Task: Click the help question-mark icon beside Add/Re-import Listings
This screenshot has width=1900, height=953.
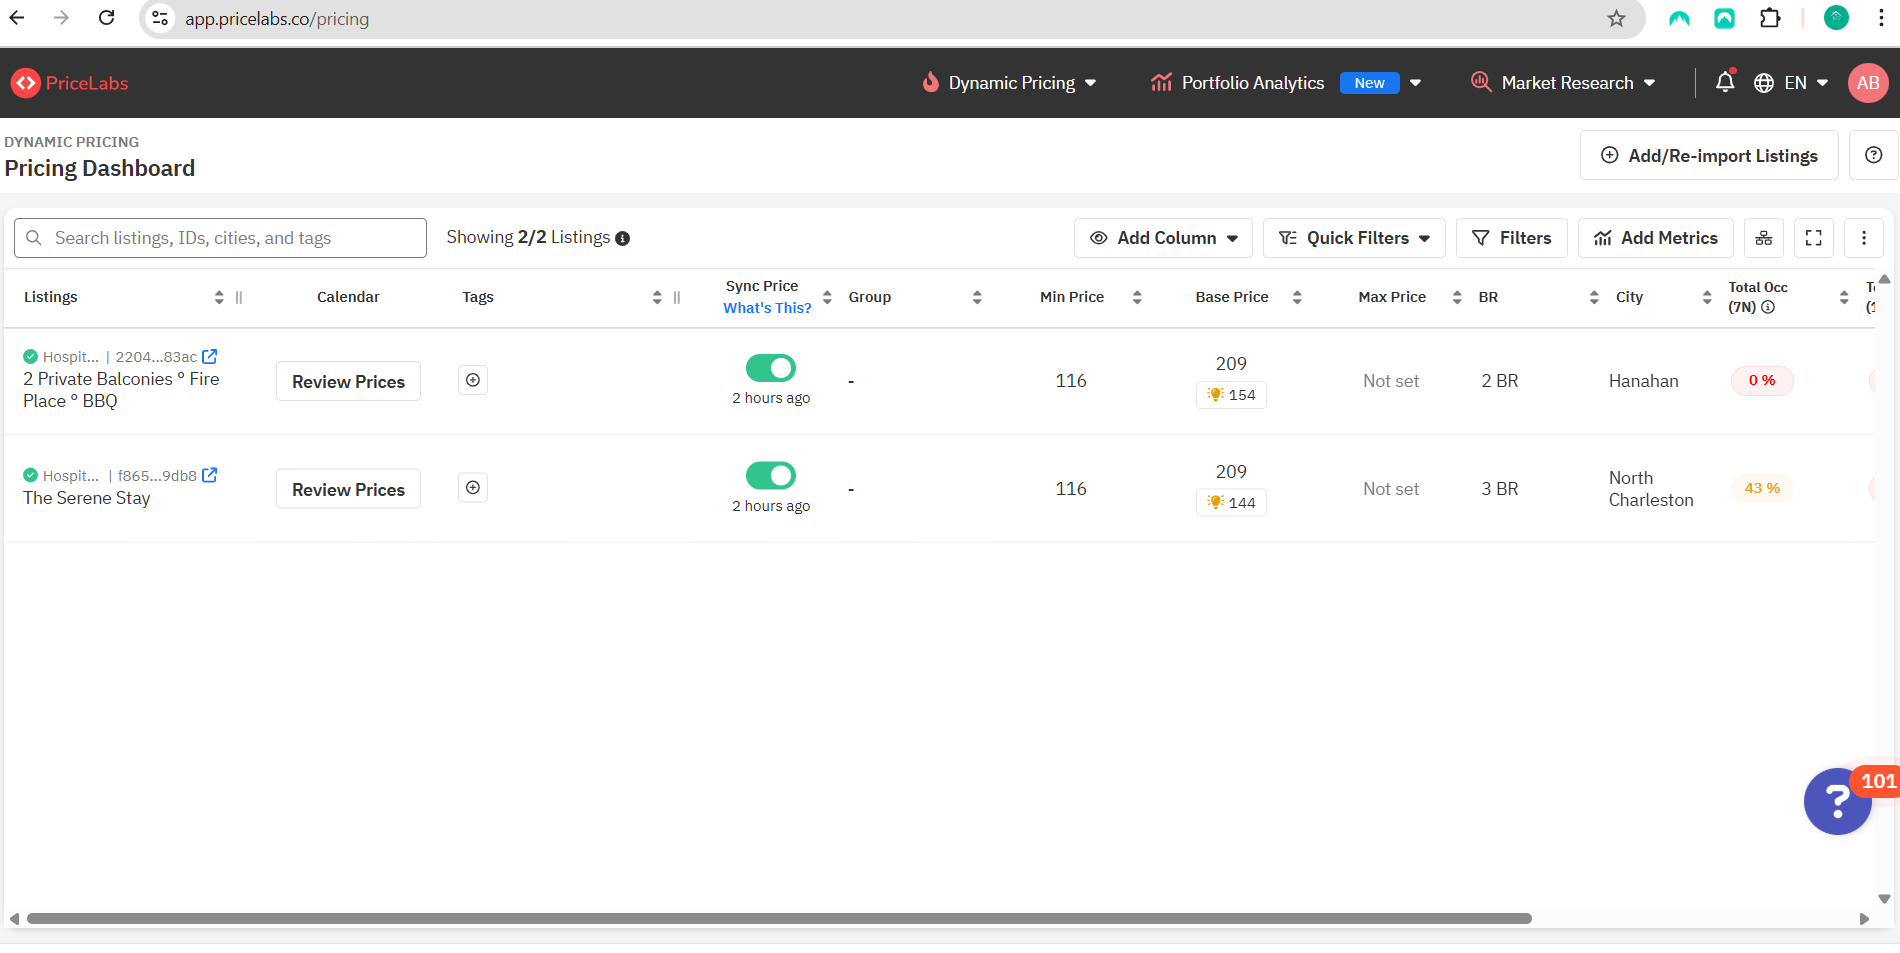Action: [x=1874, y=155]
